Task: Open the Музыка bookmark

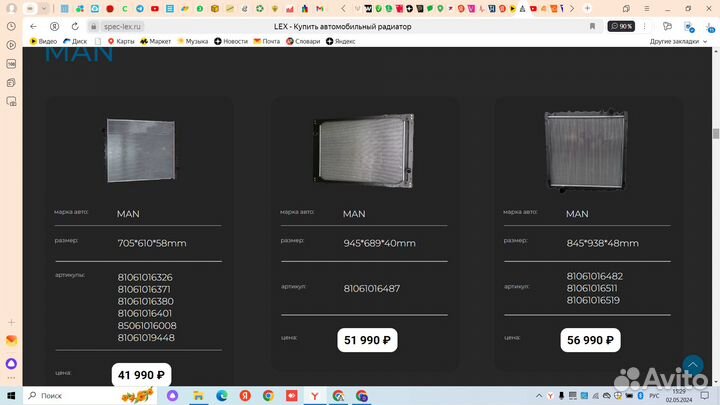Action: coord(192,41)
